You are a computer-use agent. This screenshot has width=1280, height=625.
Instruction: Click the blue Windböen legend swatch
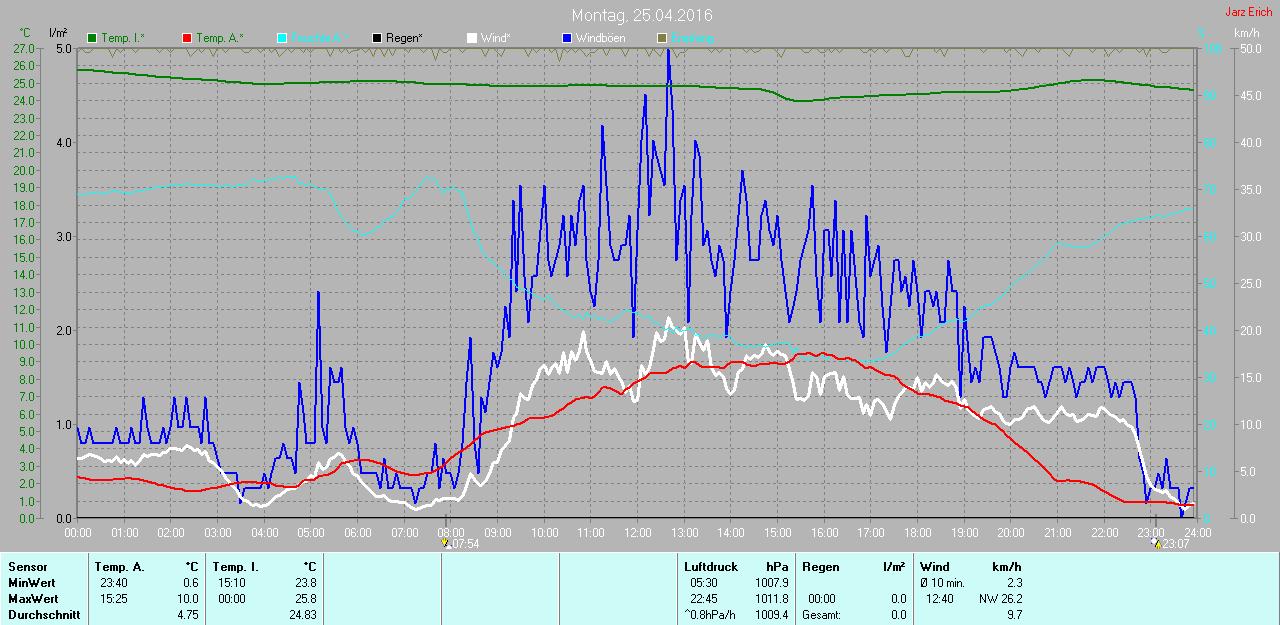[x=567, y=38]
